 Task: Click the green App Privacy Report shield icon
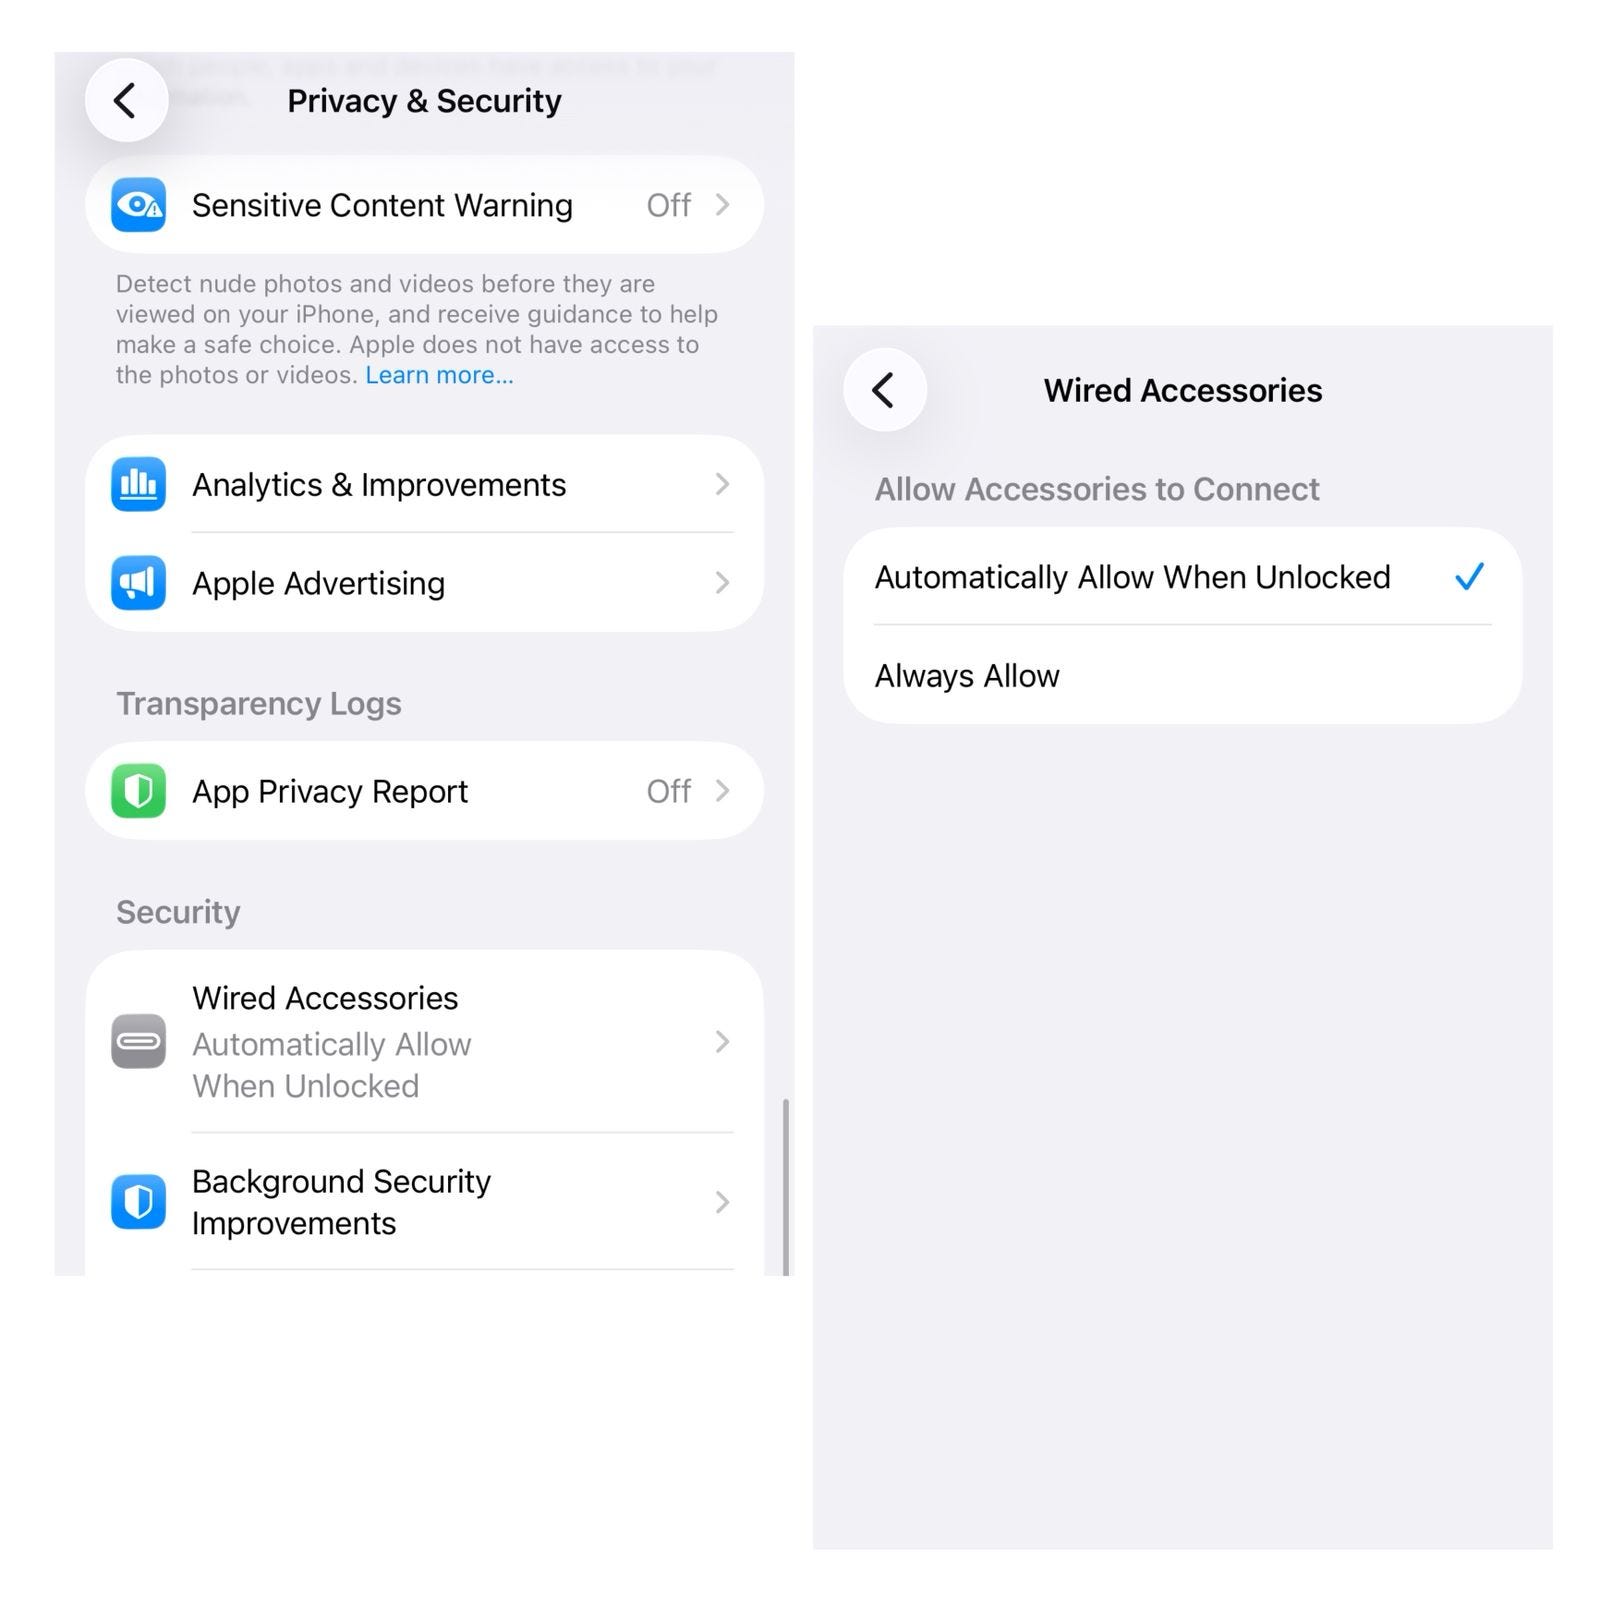138,791
